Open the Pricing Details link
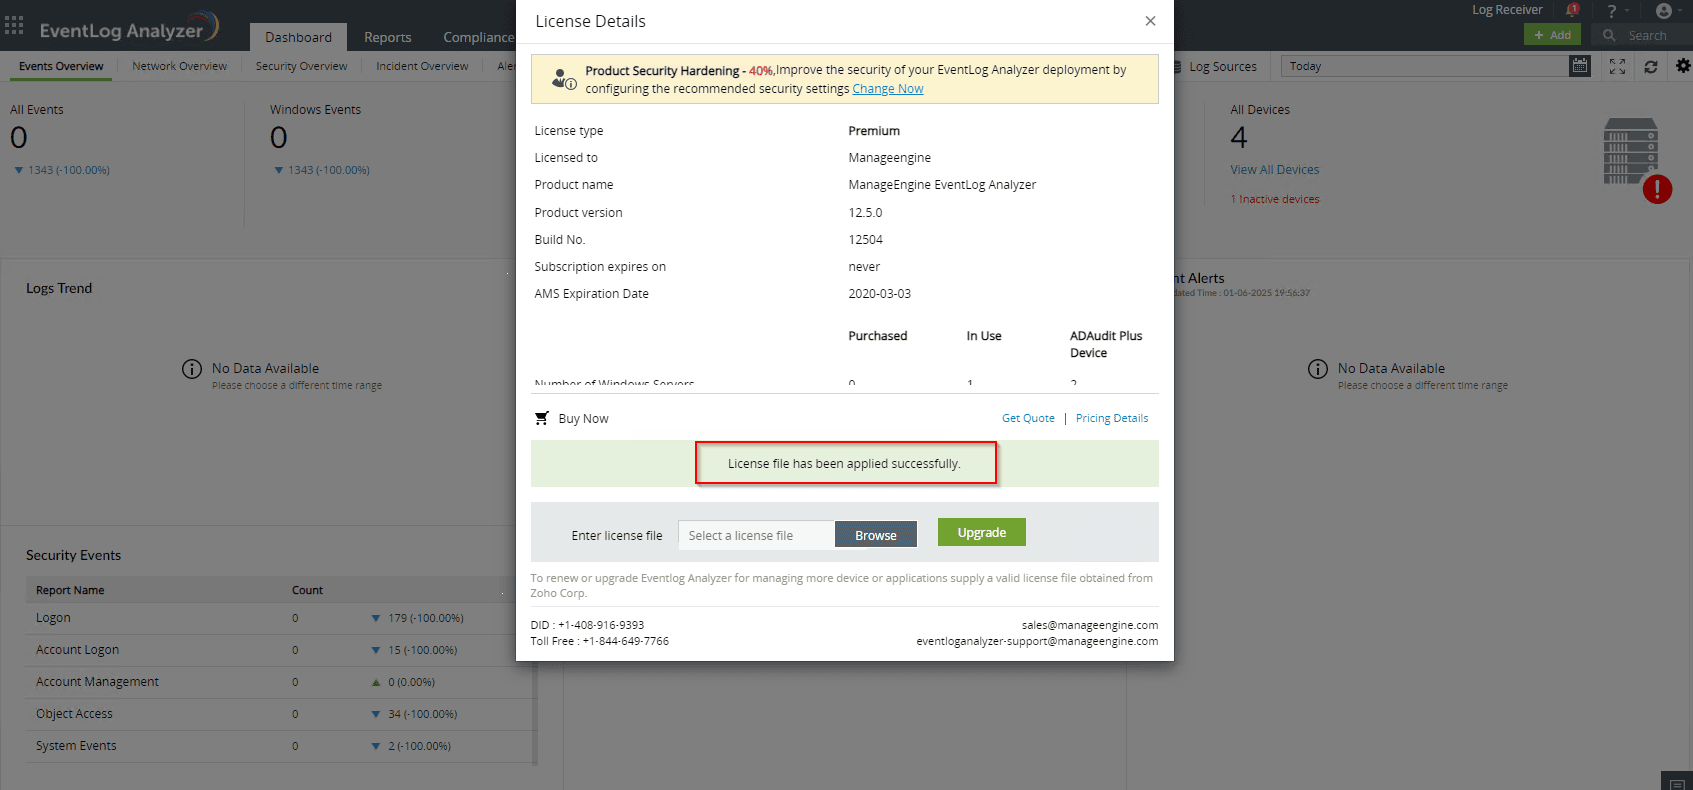Screen dimensions: 1693x790 [x=1111, y=418]
